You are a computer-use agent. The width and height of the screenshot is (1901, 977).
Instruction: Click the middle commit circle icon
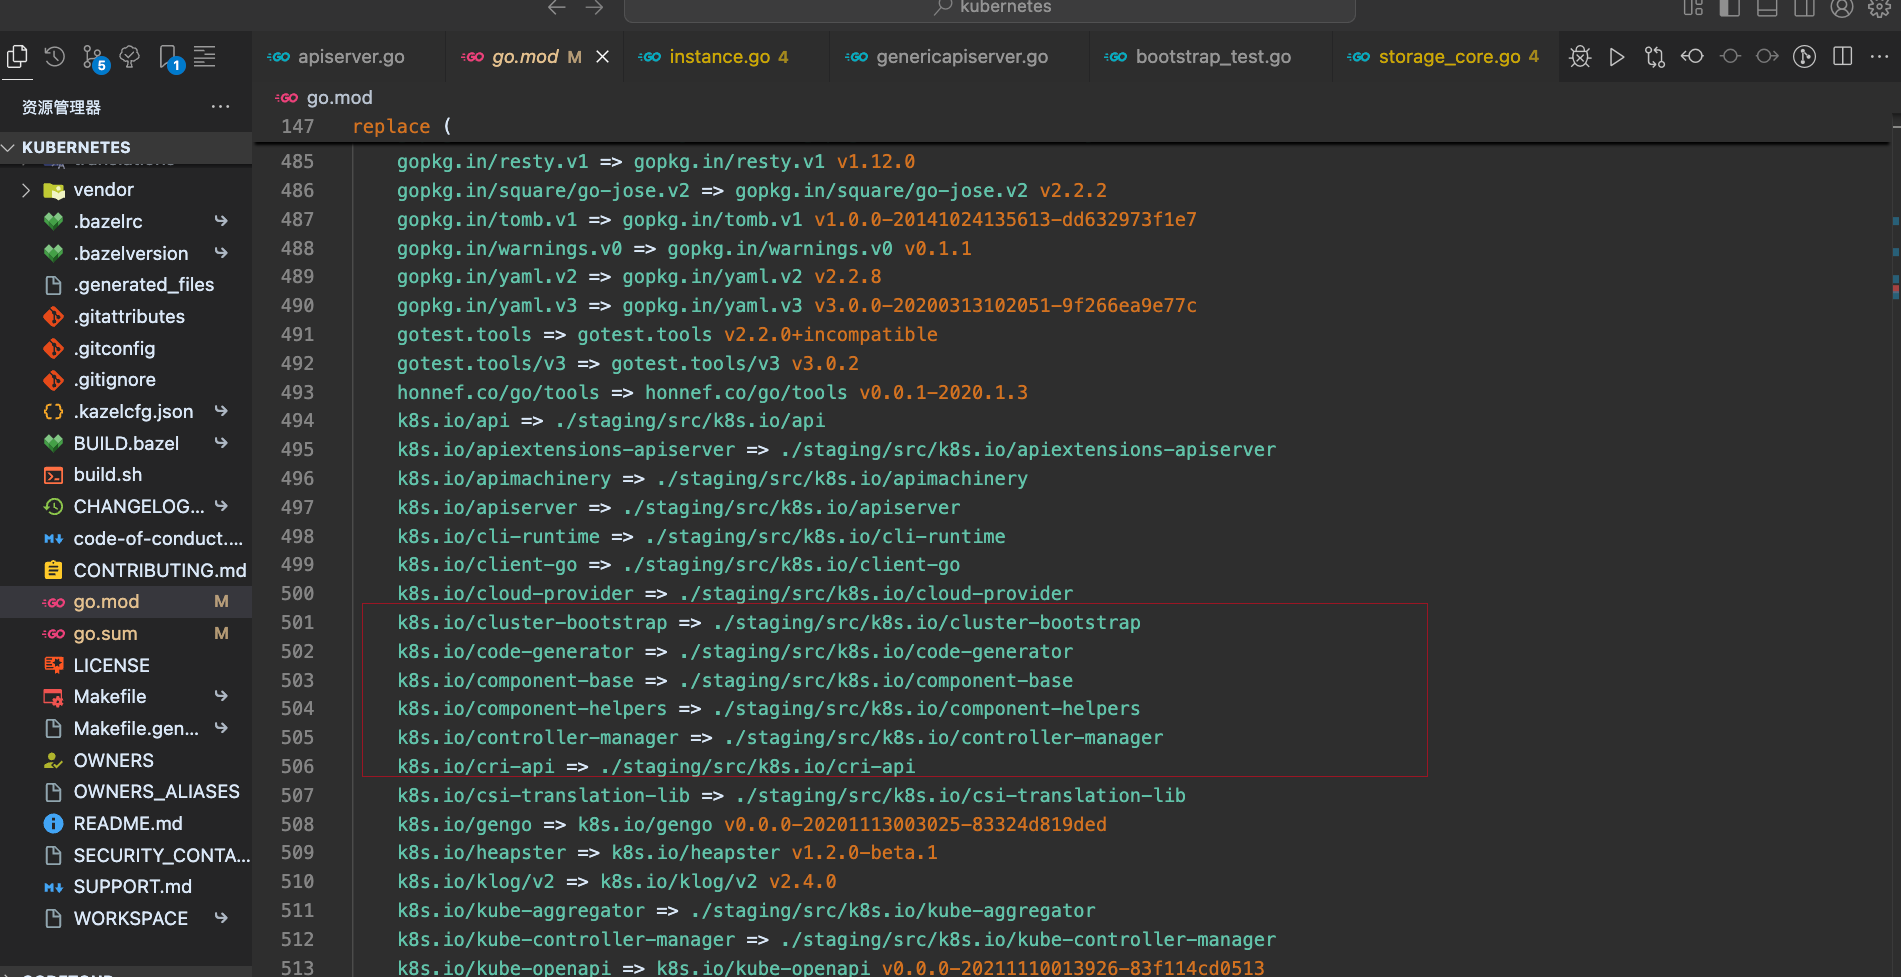1730,57
